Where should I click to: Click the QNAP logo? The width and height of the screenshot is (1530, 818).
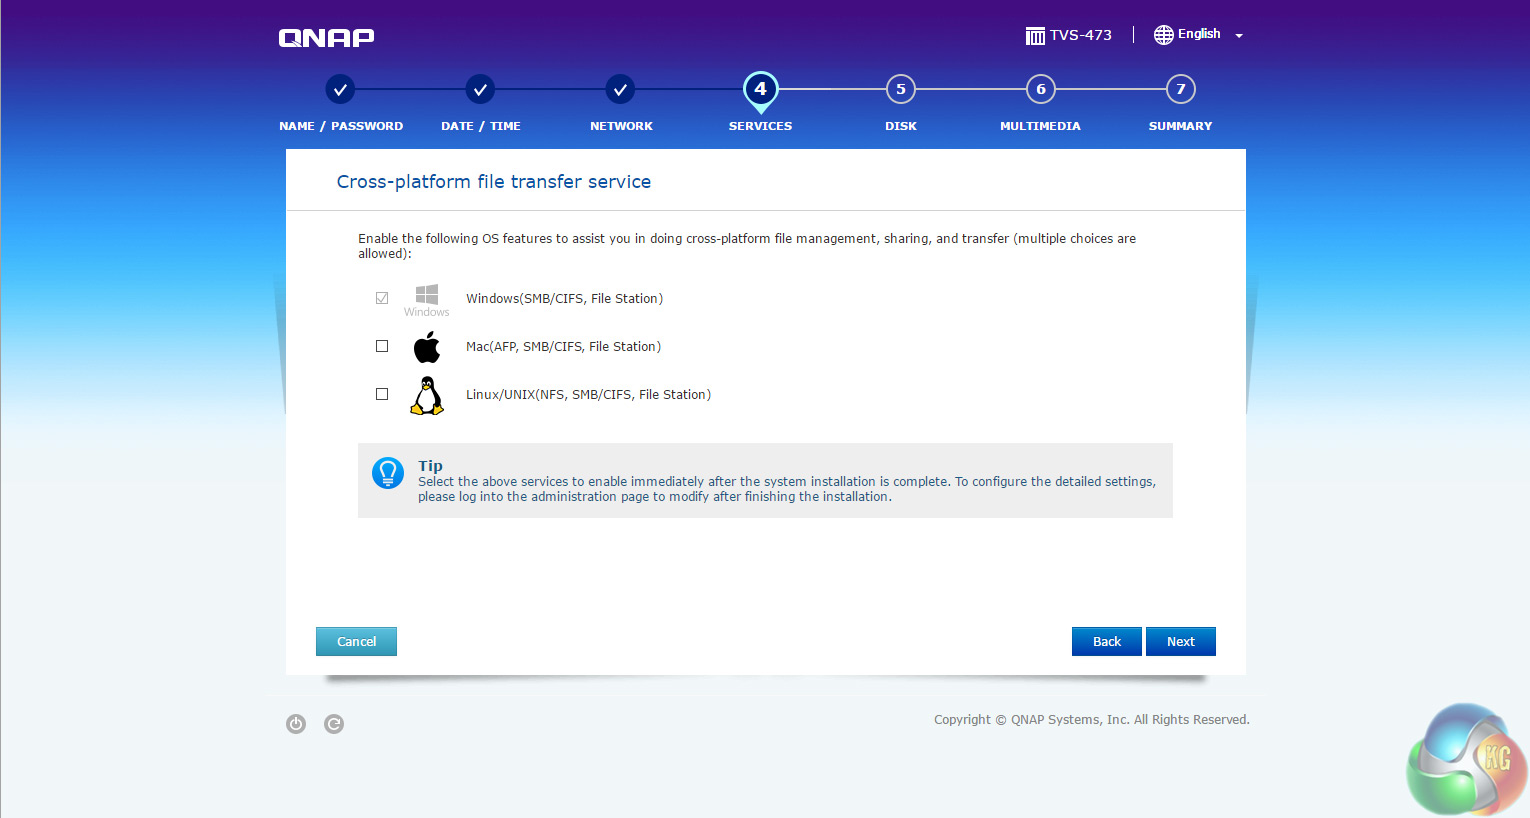pos(326,38)
